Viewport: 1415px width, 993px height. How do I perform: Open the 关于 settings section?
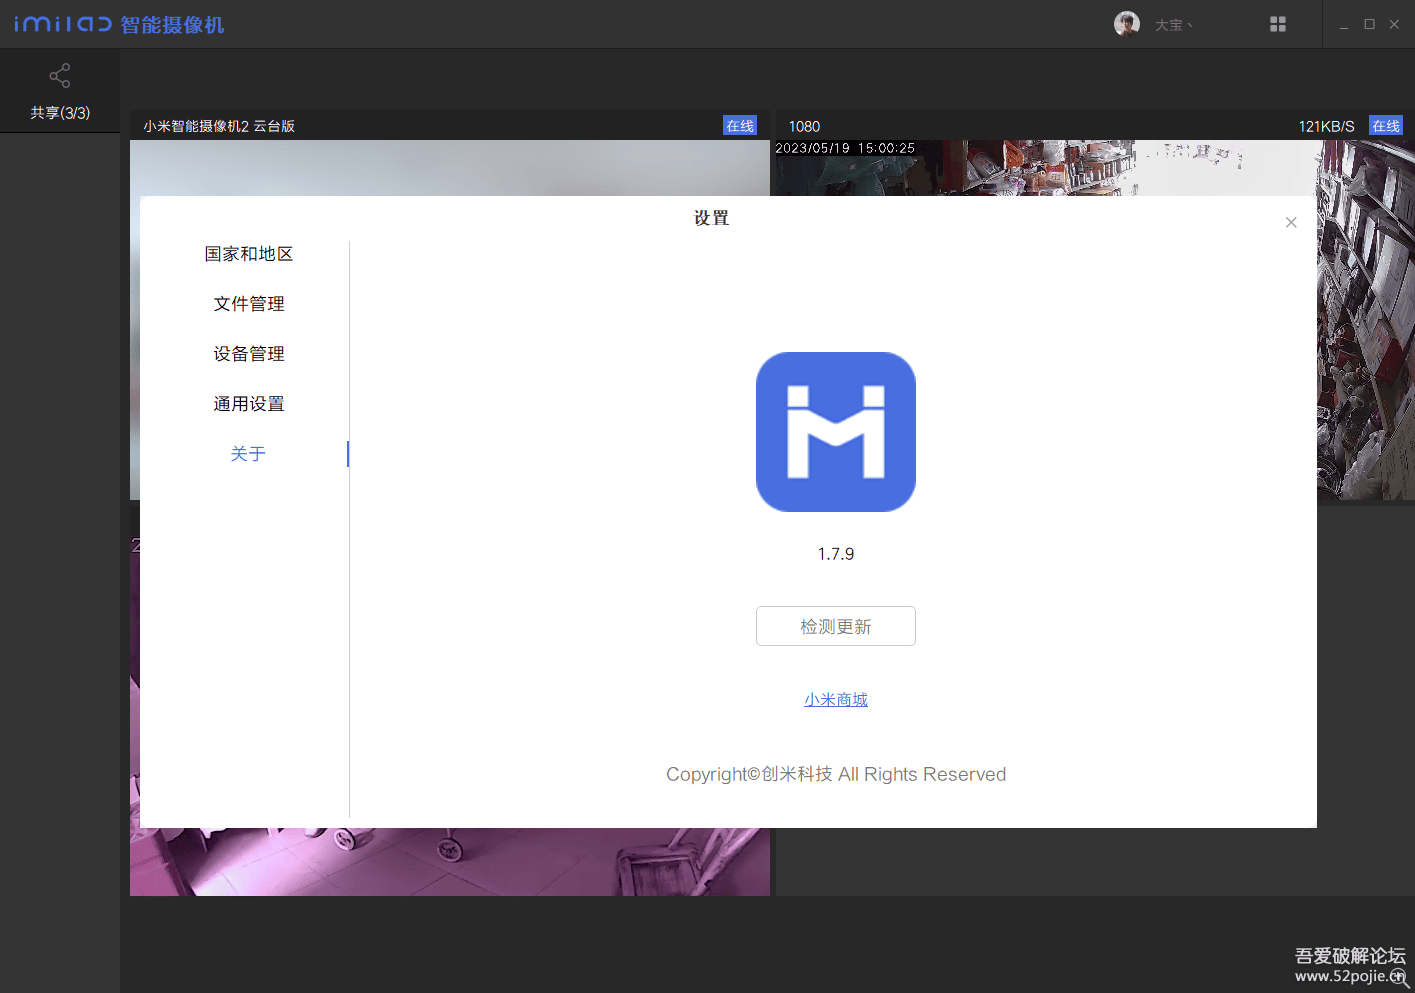[x=248, y=453]
